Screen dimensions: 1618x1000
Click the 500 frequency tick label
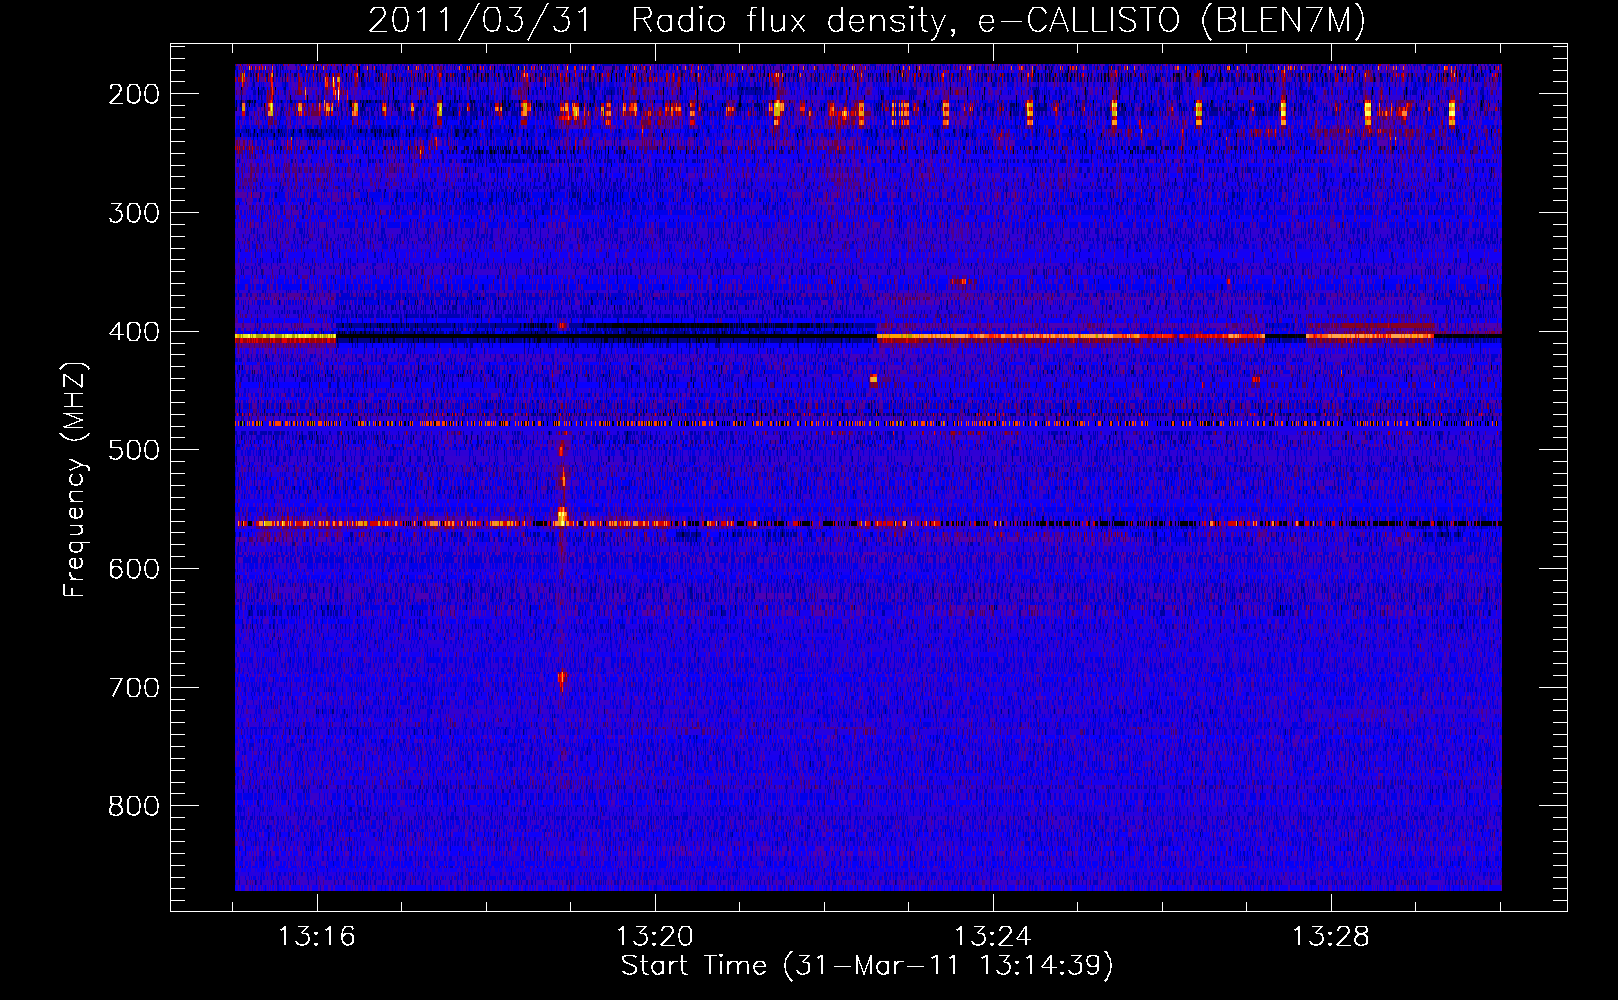pos(134,450)
